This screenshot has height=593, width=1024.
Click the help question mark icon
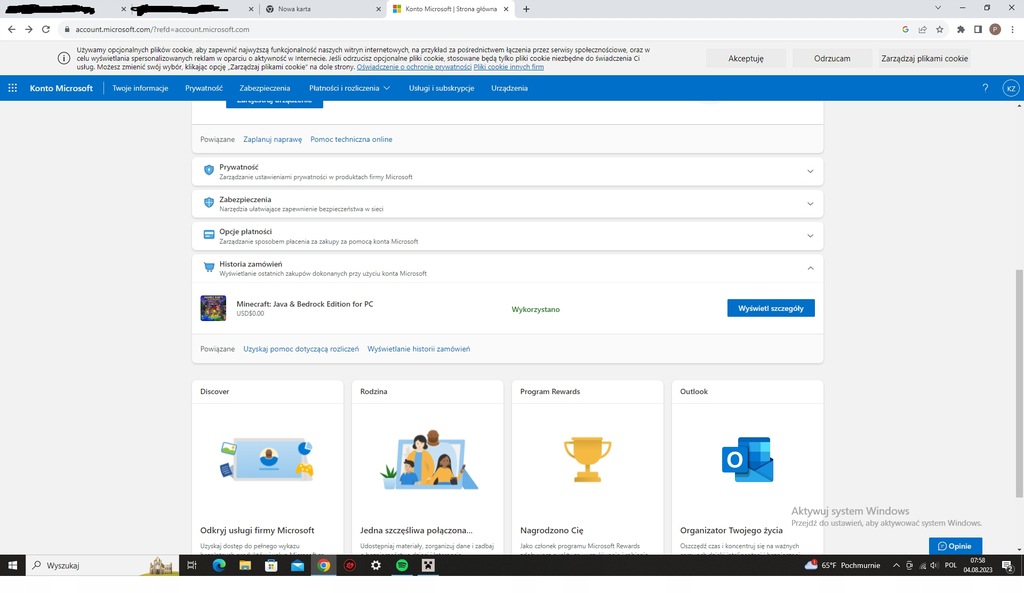point(985,88)
